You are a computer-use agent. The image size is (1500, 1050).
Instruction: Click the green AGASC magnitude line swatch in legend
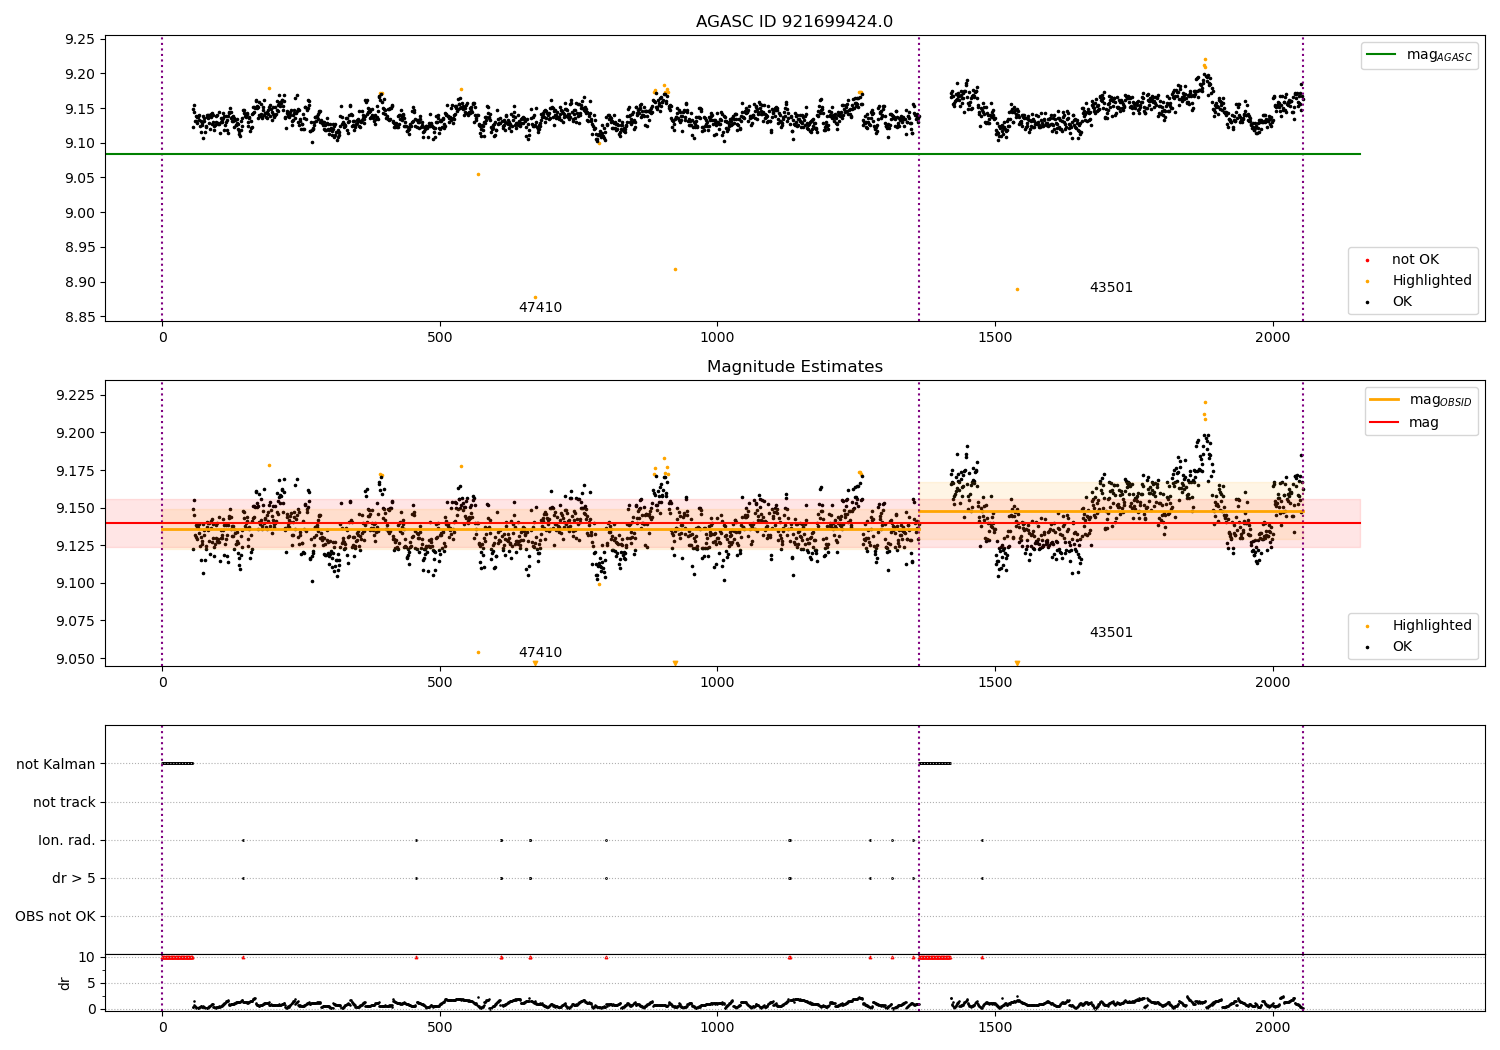tap(1382, 55)
